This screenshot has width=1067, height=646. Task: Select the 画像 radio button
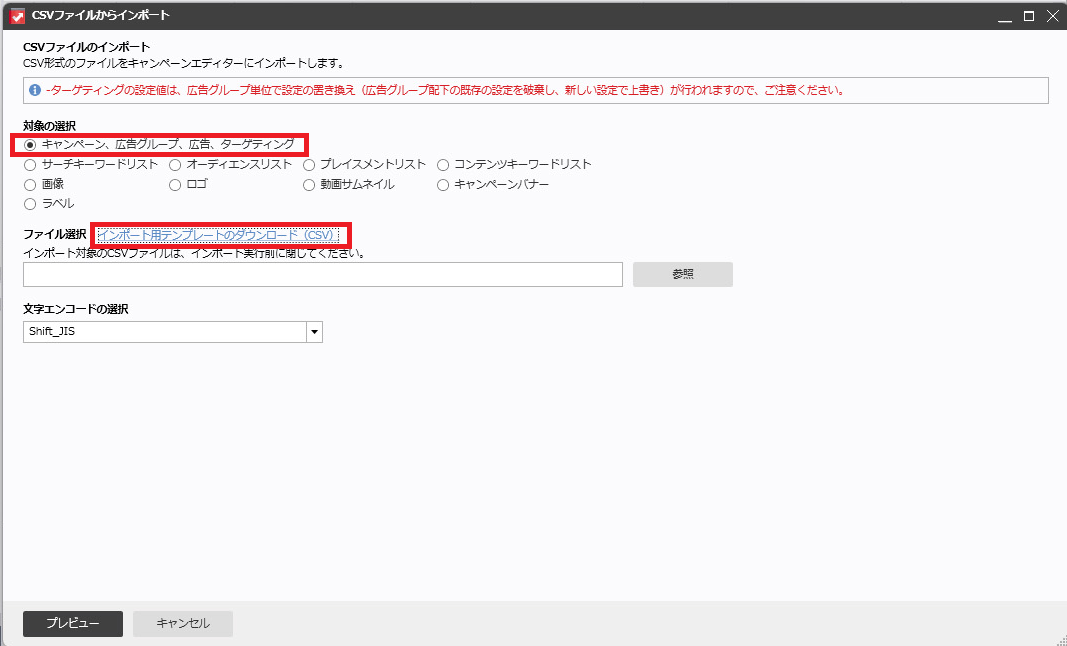point(30,185)
